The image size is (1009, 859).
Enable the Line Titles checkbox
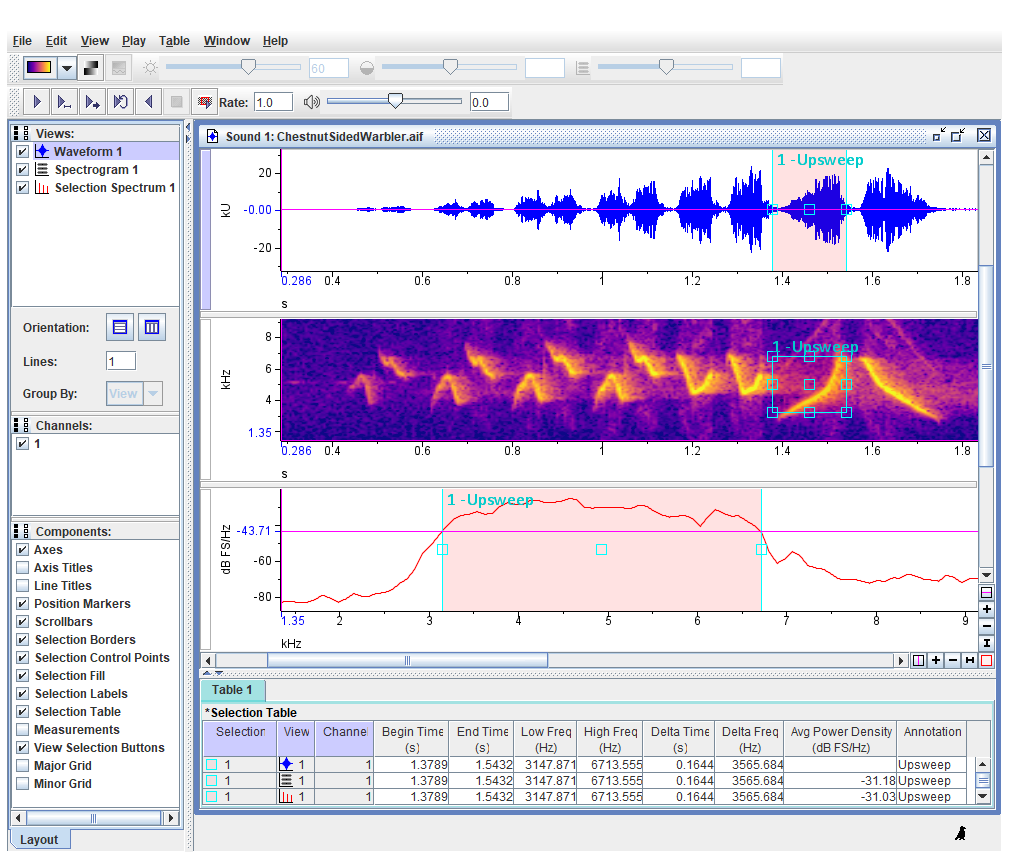tap(23, 586)
